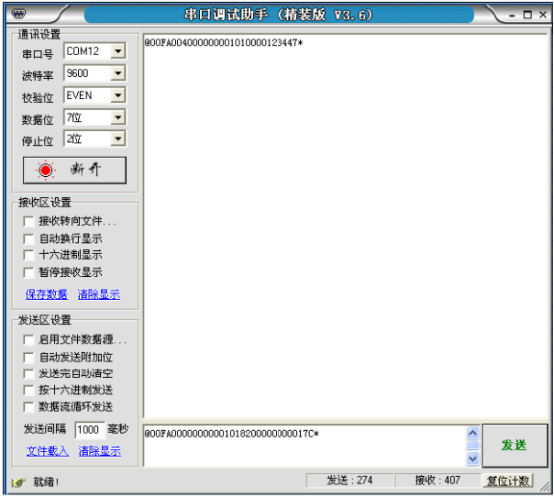Click the app logo icon in title bar
Screen dimensions: 554x498
19,14
